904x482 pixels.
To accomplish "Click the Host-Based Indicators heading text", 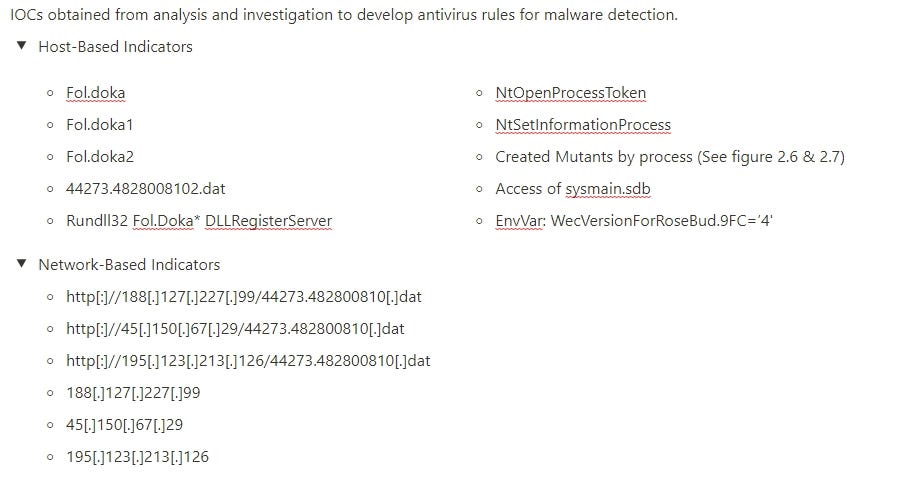I will 115,47.
